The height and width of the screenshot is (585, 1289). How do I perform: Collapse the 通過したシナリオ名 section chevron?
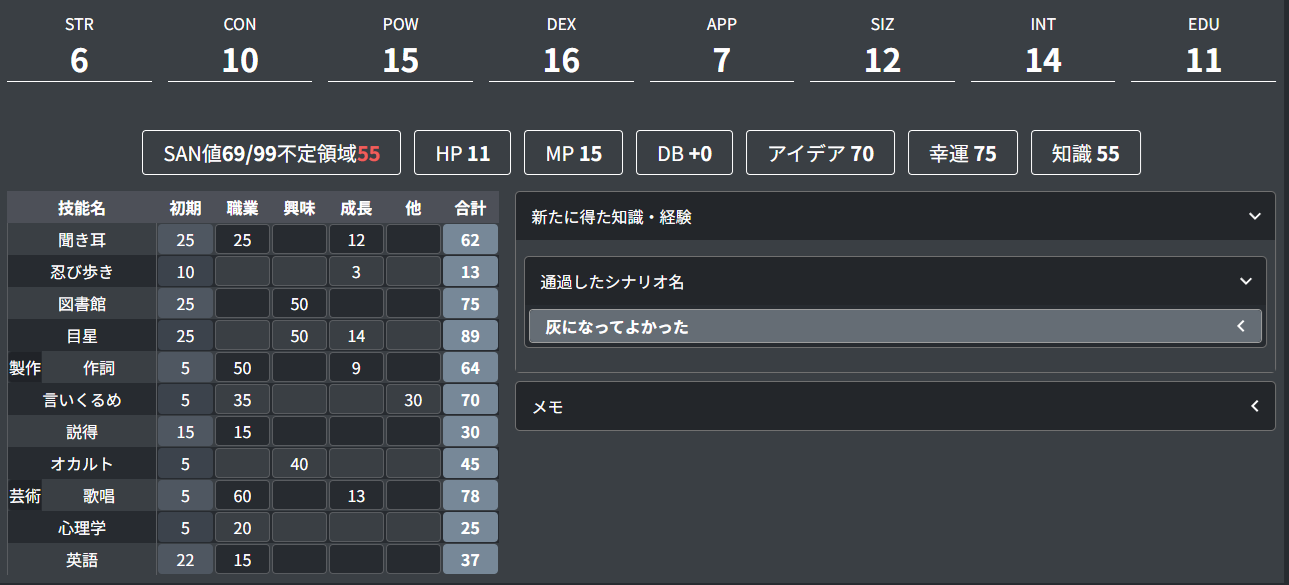(1245, 282)
